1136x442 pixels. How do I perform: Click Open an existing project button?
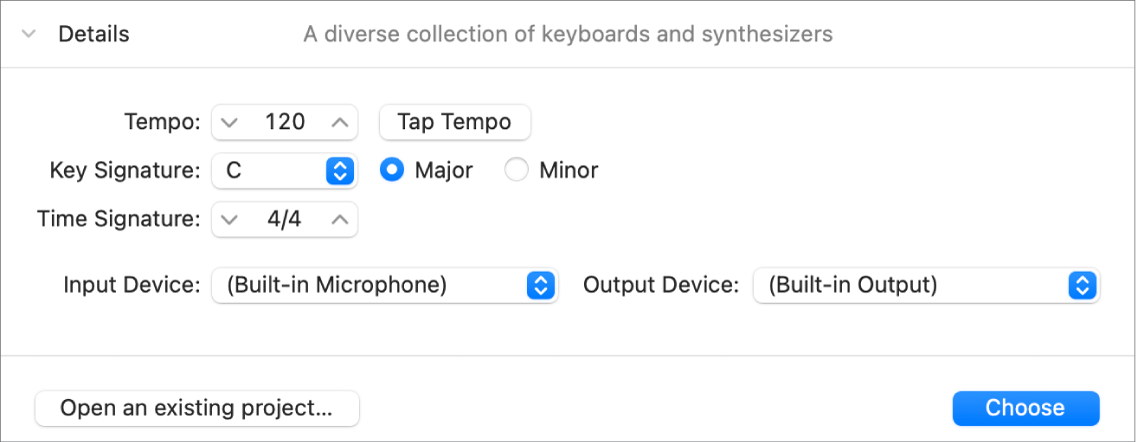196,408
